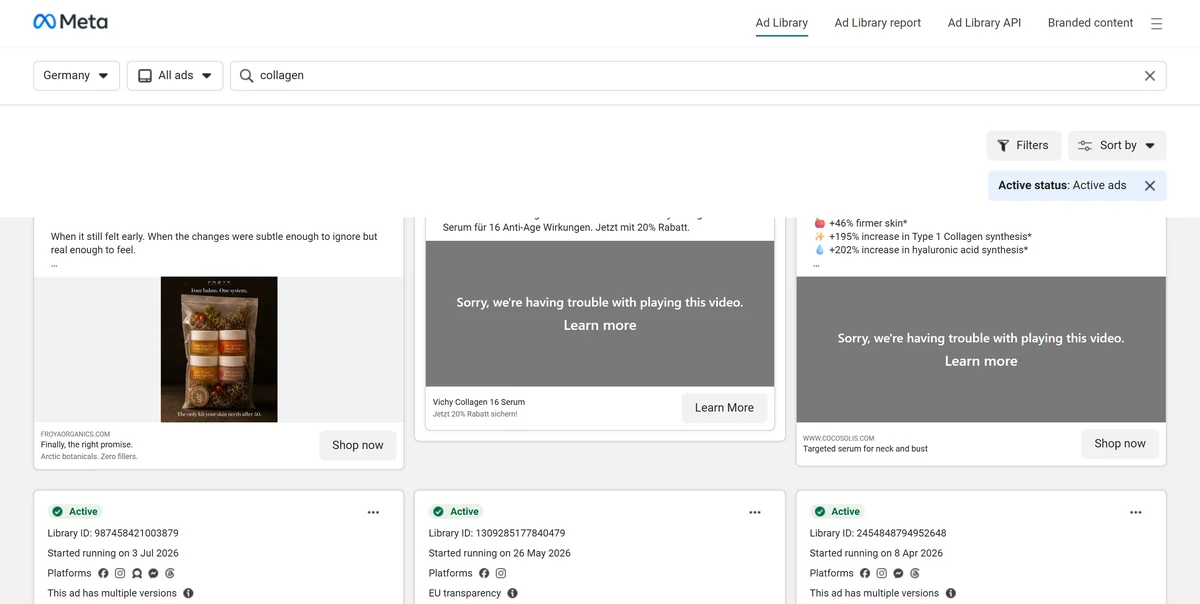Open the All ads category dropdown

(x=175, y=75)
